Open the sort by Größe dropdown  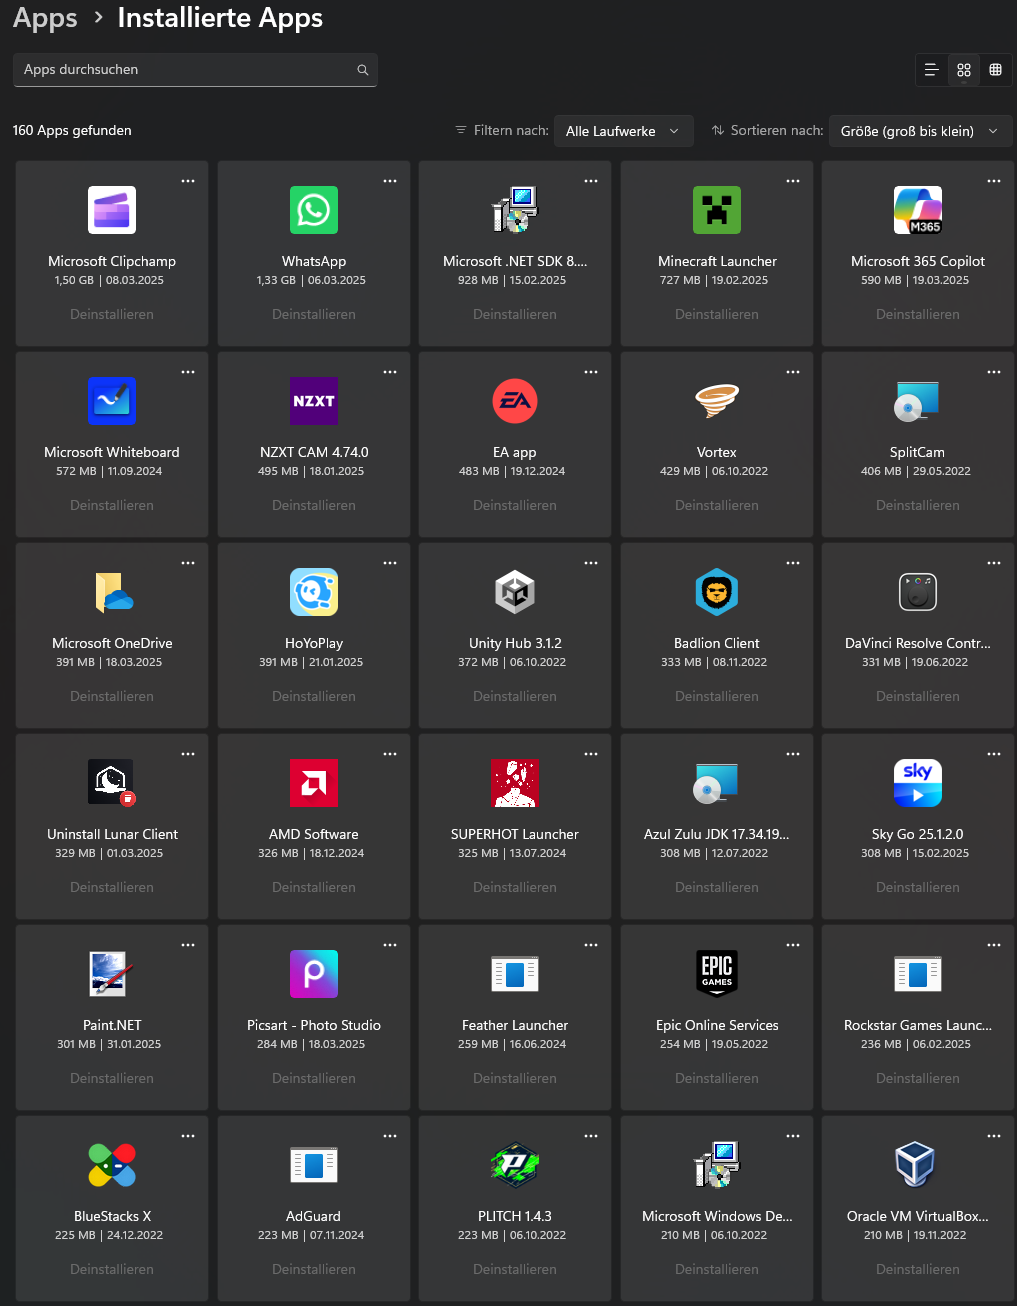coord(920,131)
